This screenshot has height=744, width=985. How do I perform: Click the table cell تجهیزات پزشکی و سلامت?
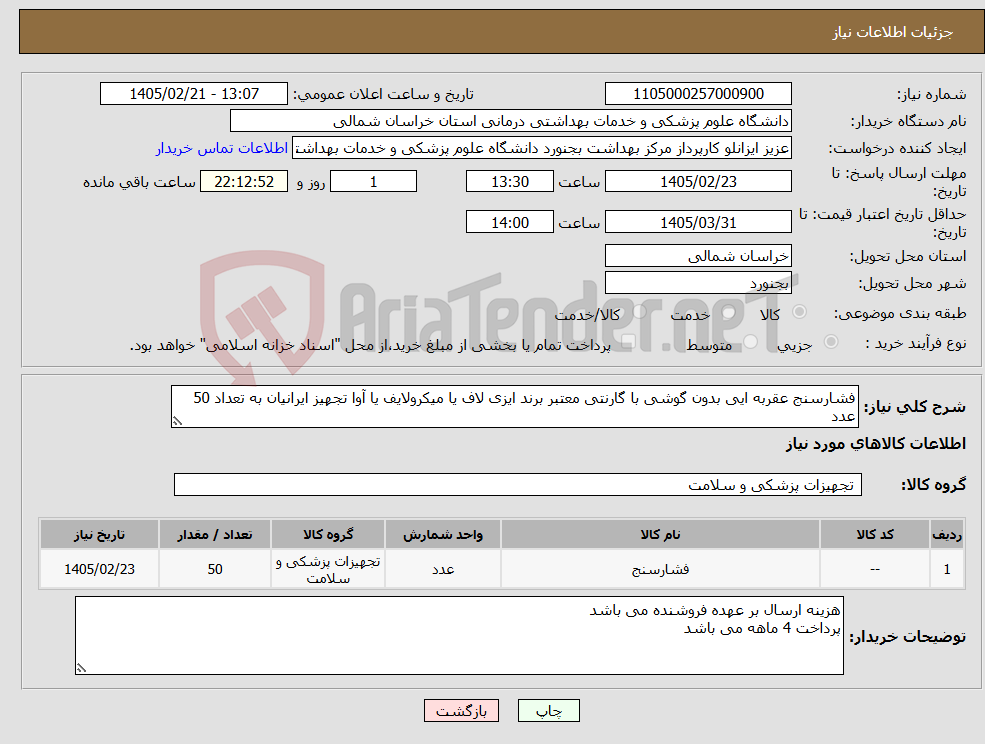328,569
